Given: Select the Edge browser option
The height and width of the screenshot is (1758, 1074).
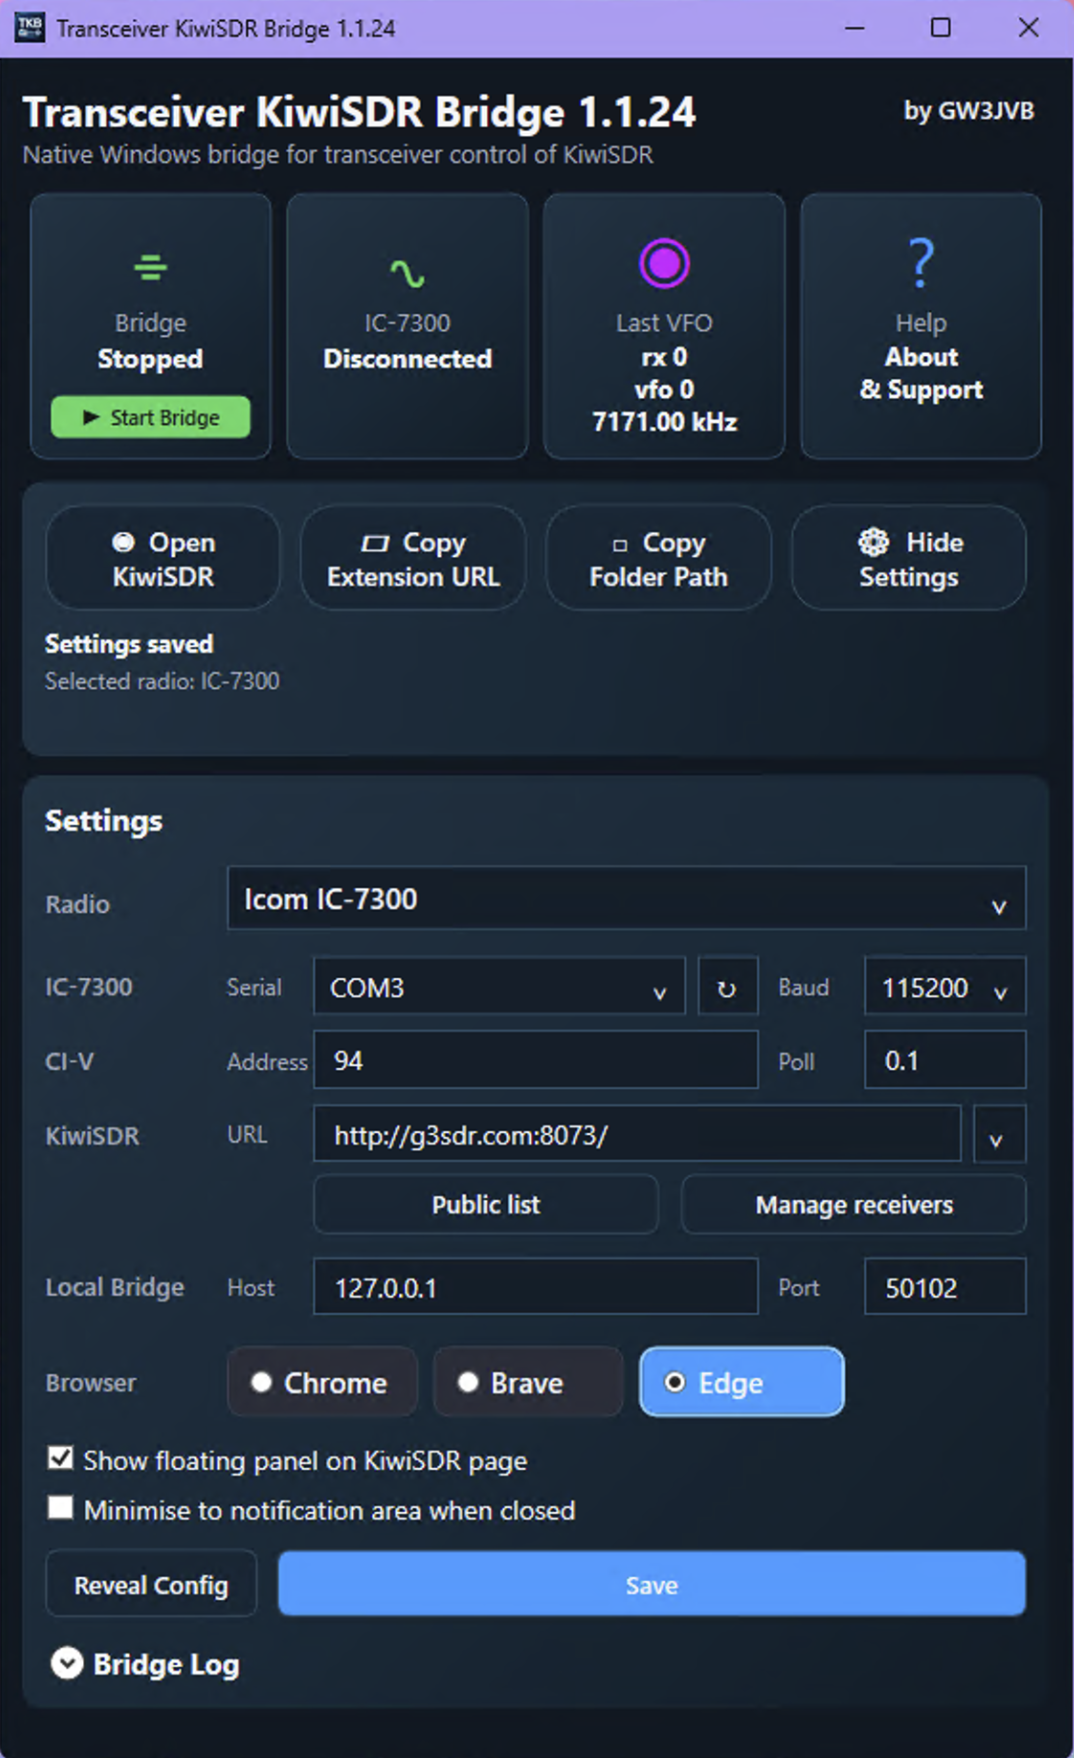Looking at the screenshot, I should (x=741, y=1382).
